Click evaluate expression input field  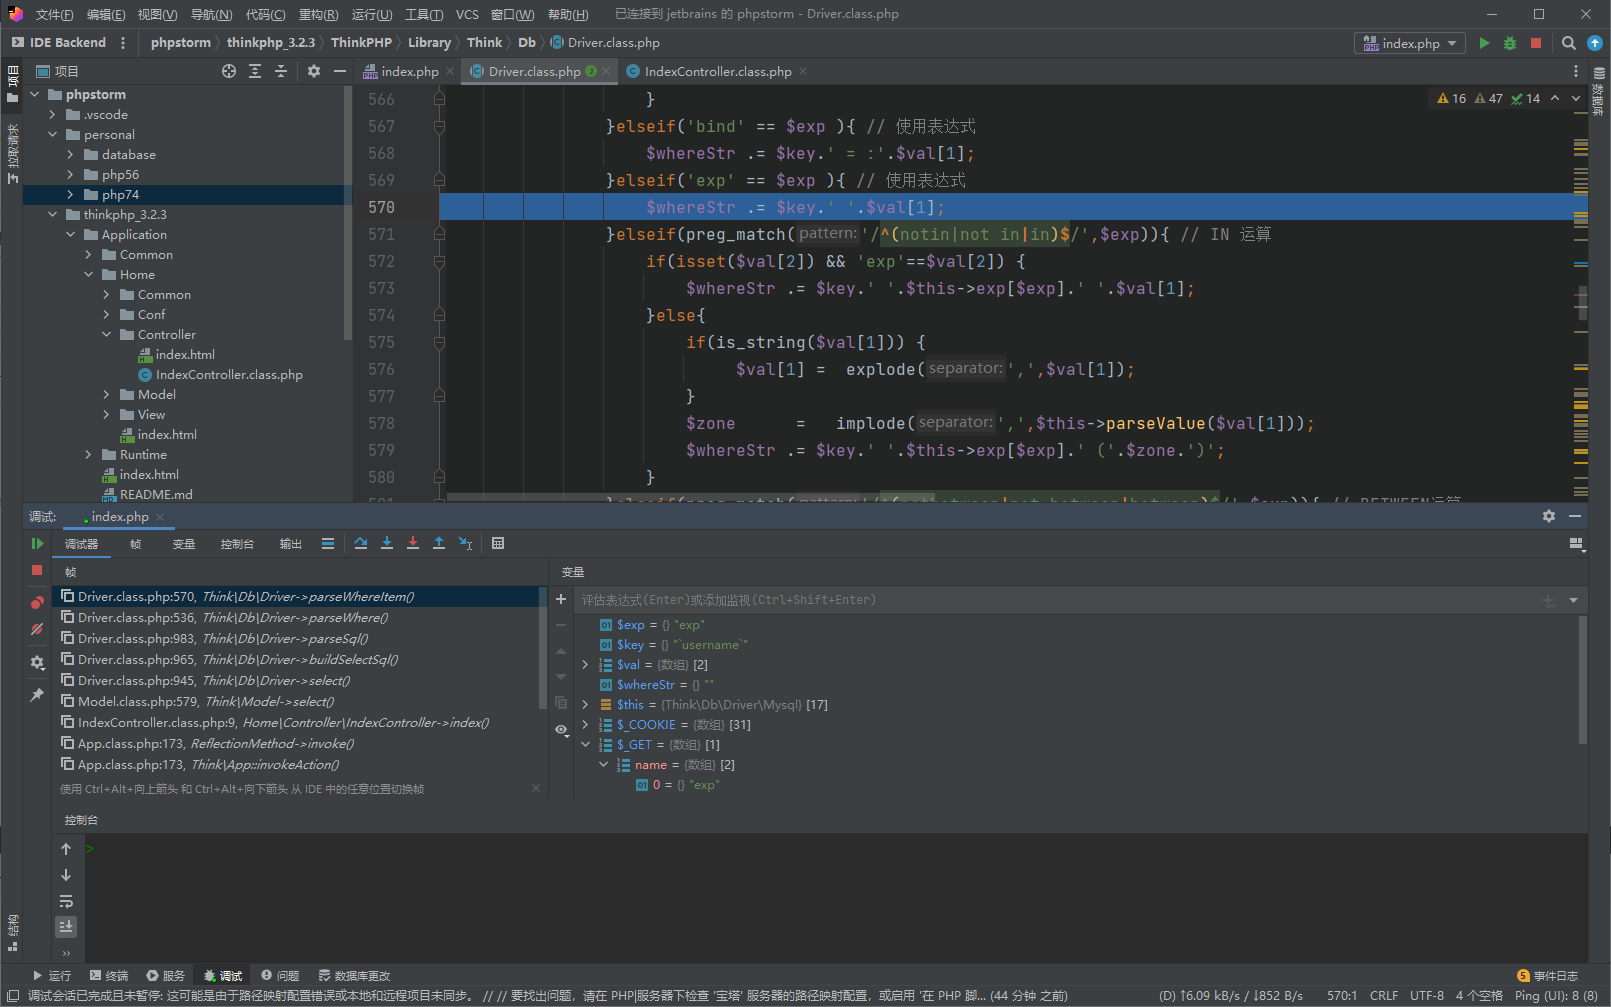(x=1058, y=600)
